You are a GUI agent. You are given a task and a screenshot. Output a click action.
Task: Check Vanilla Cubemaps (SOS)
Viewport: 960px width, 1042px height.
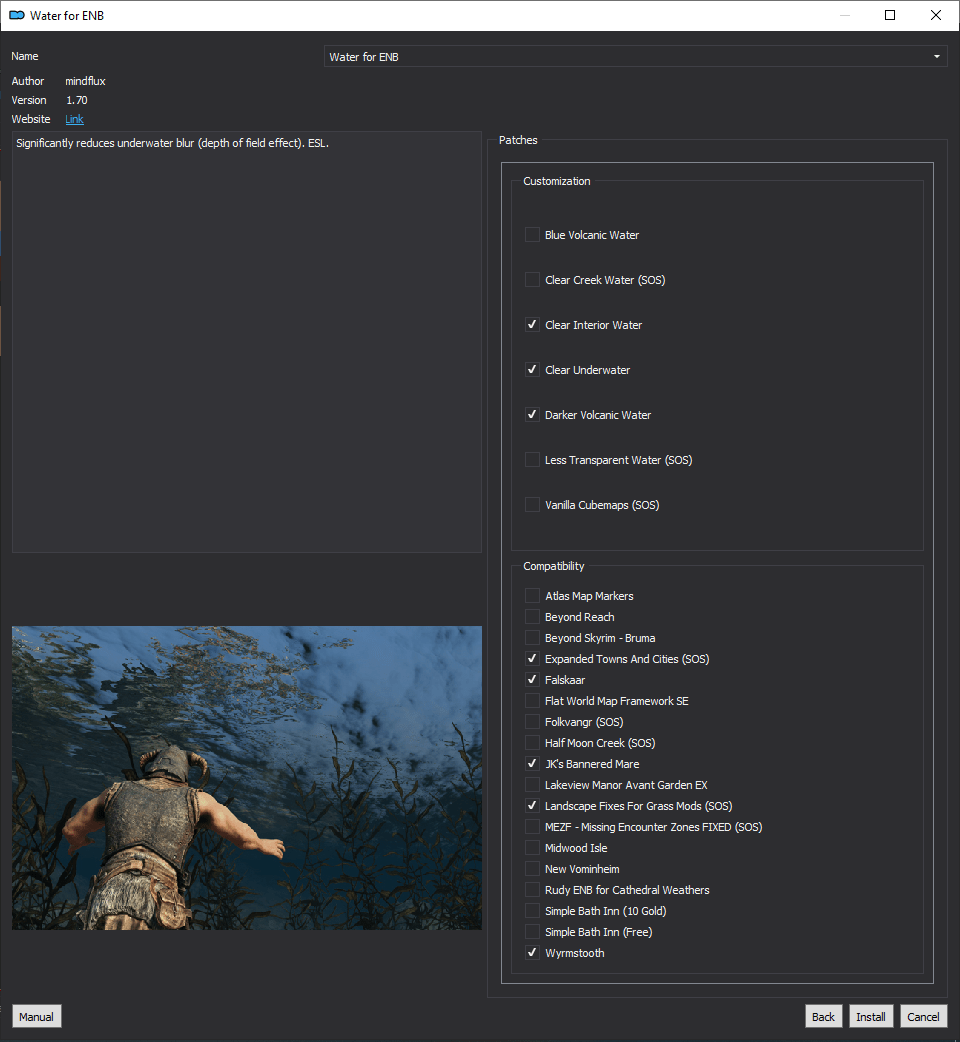point(532,505)
